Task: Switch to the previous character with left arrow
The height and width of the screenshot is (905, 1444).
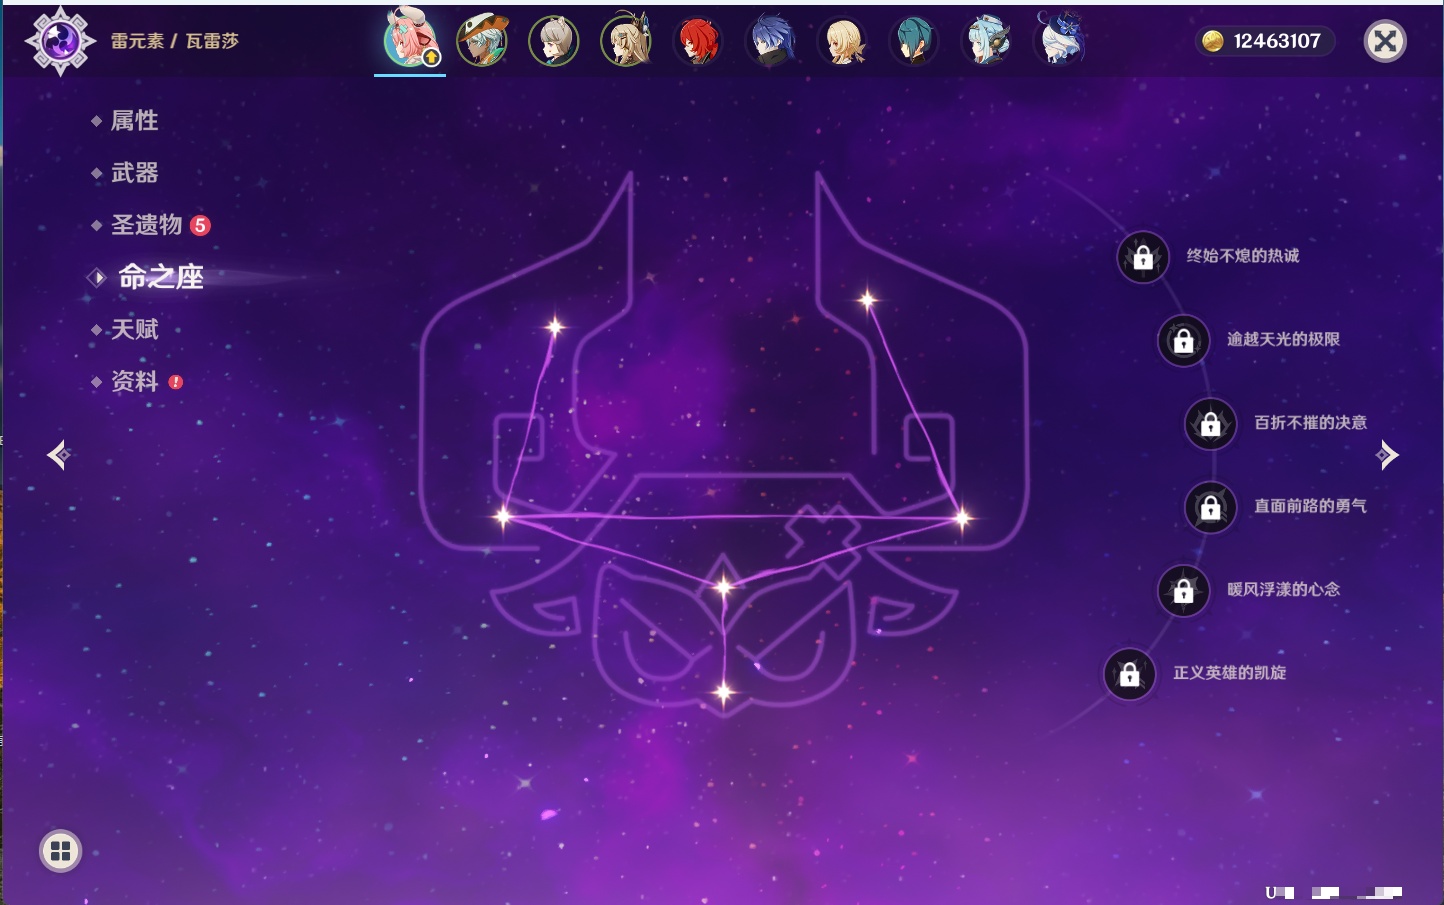Action: coord(59,455)
